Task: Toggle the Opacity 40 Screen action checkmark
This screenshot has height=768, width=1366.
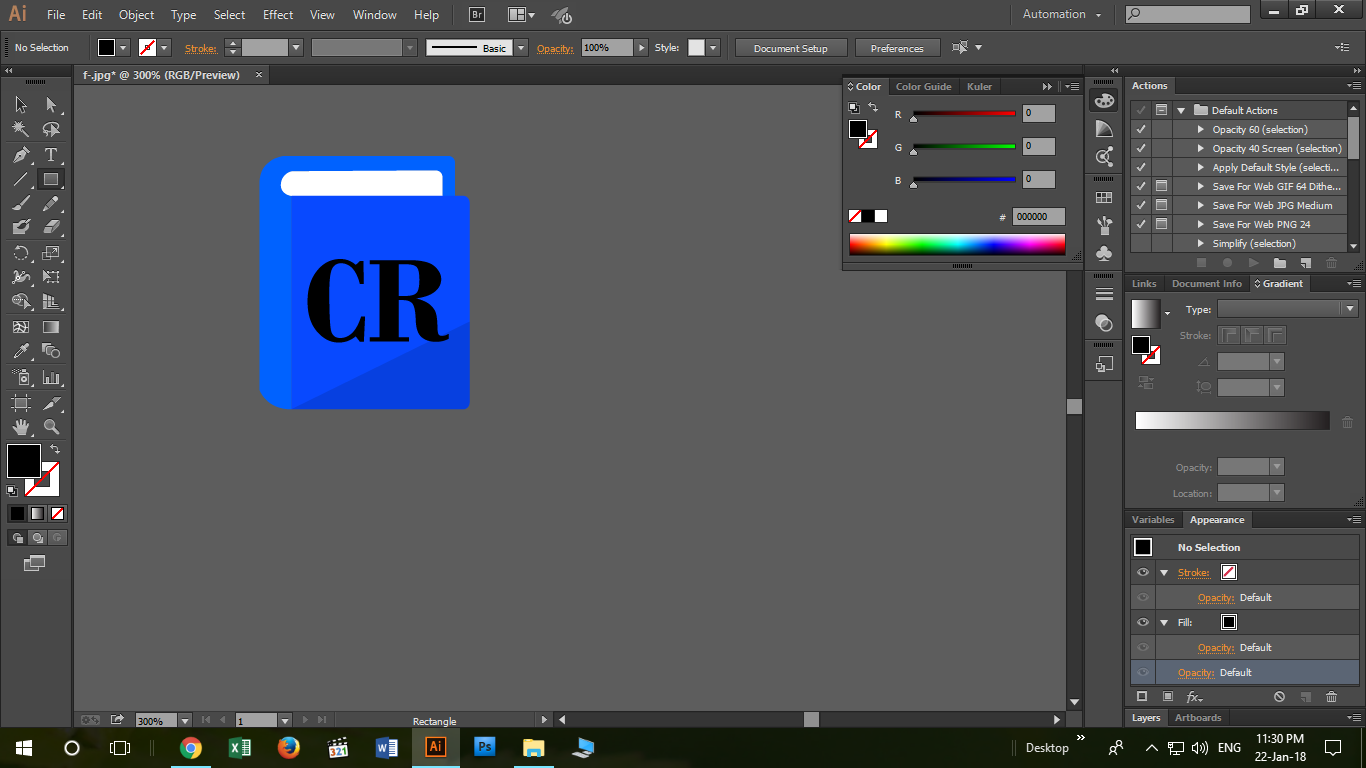Action: tap(1141, 148)
